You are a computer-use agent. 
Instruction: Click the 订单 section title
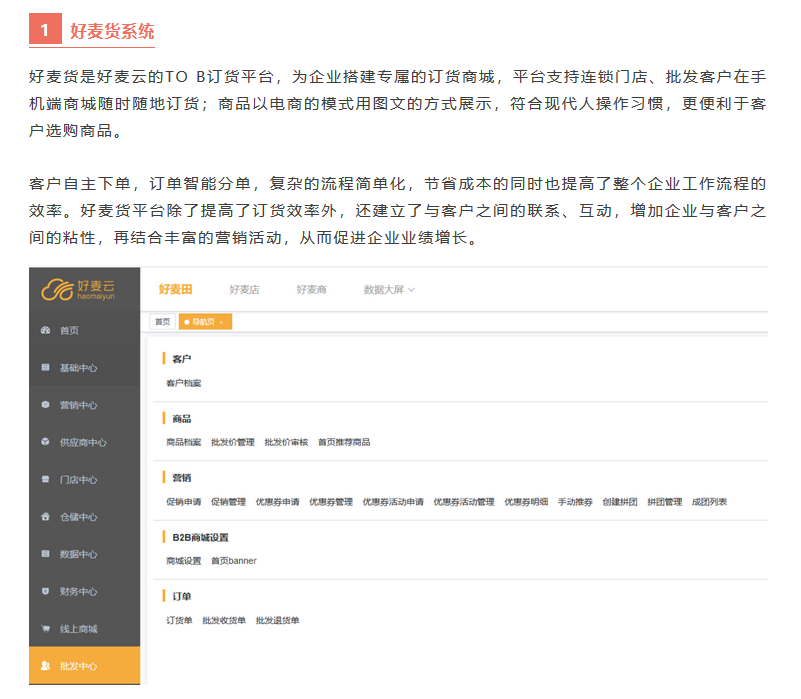point(181,596)
